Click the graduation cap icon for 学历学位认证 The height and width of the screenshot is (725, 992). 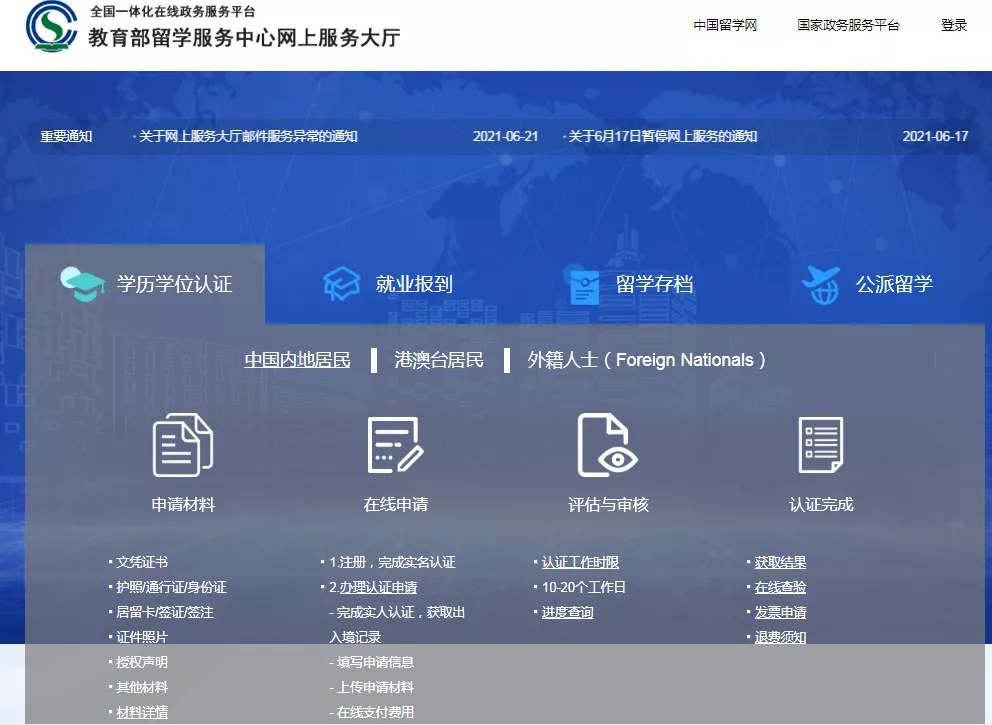click(82, 284)
